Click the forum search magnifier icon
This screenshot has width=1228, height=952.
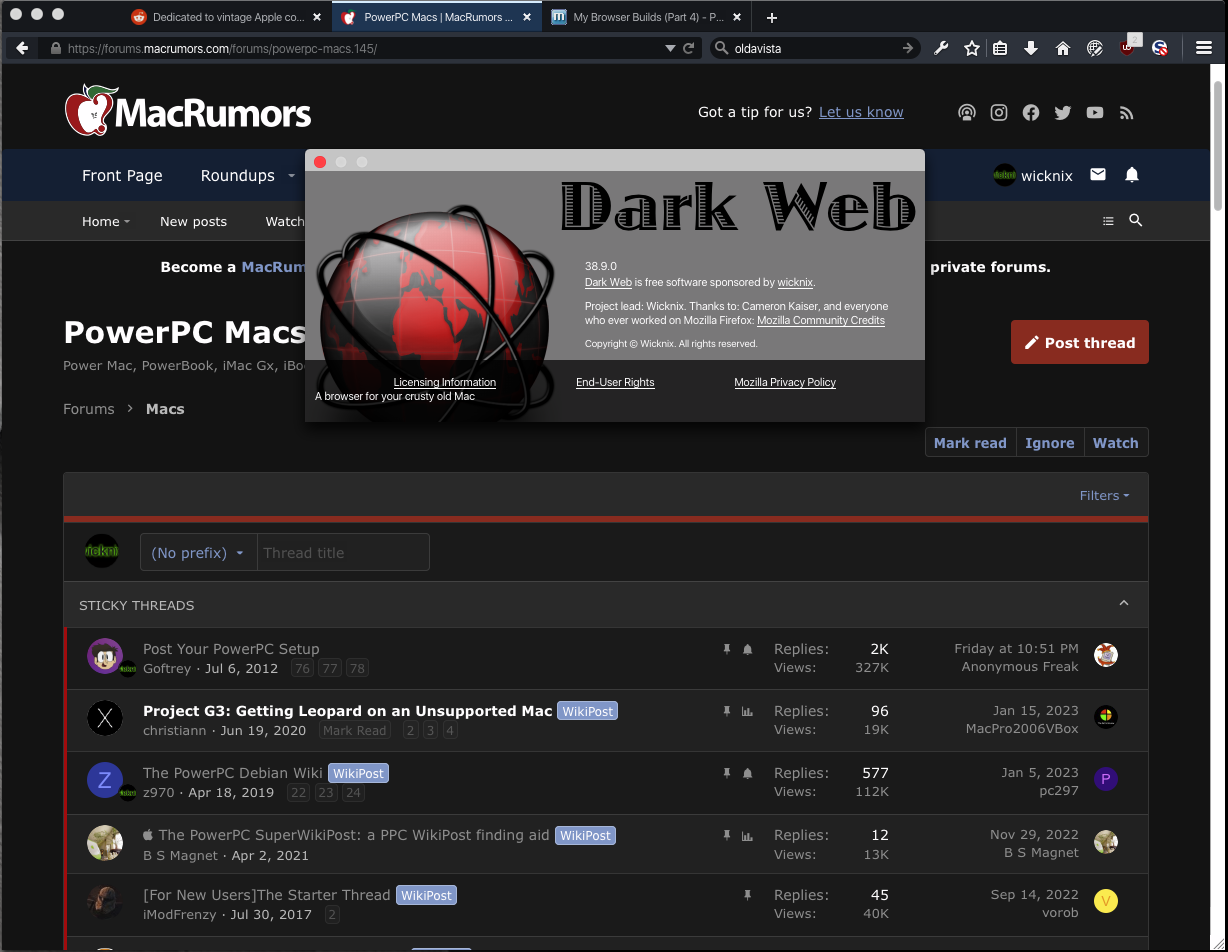tap(1136, 221)
